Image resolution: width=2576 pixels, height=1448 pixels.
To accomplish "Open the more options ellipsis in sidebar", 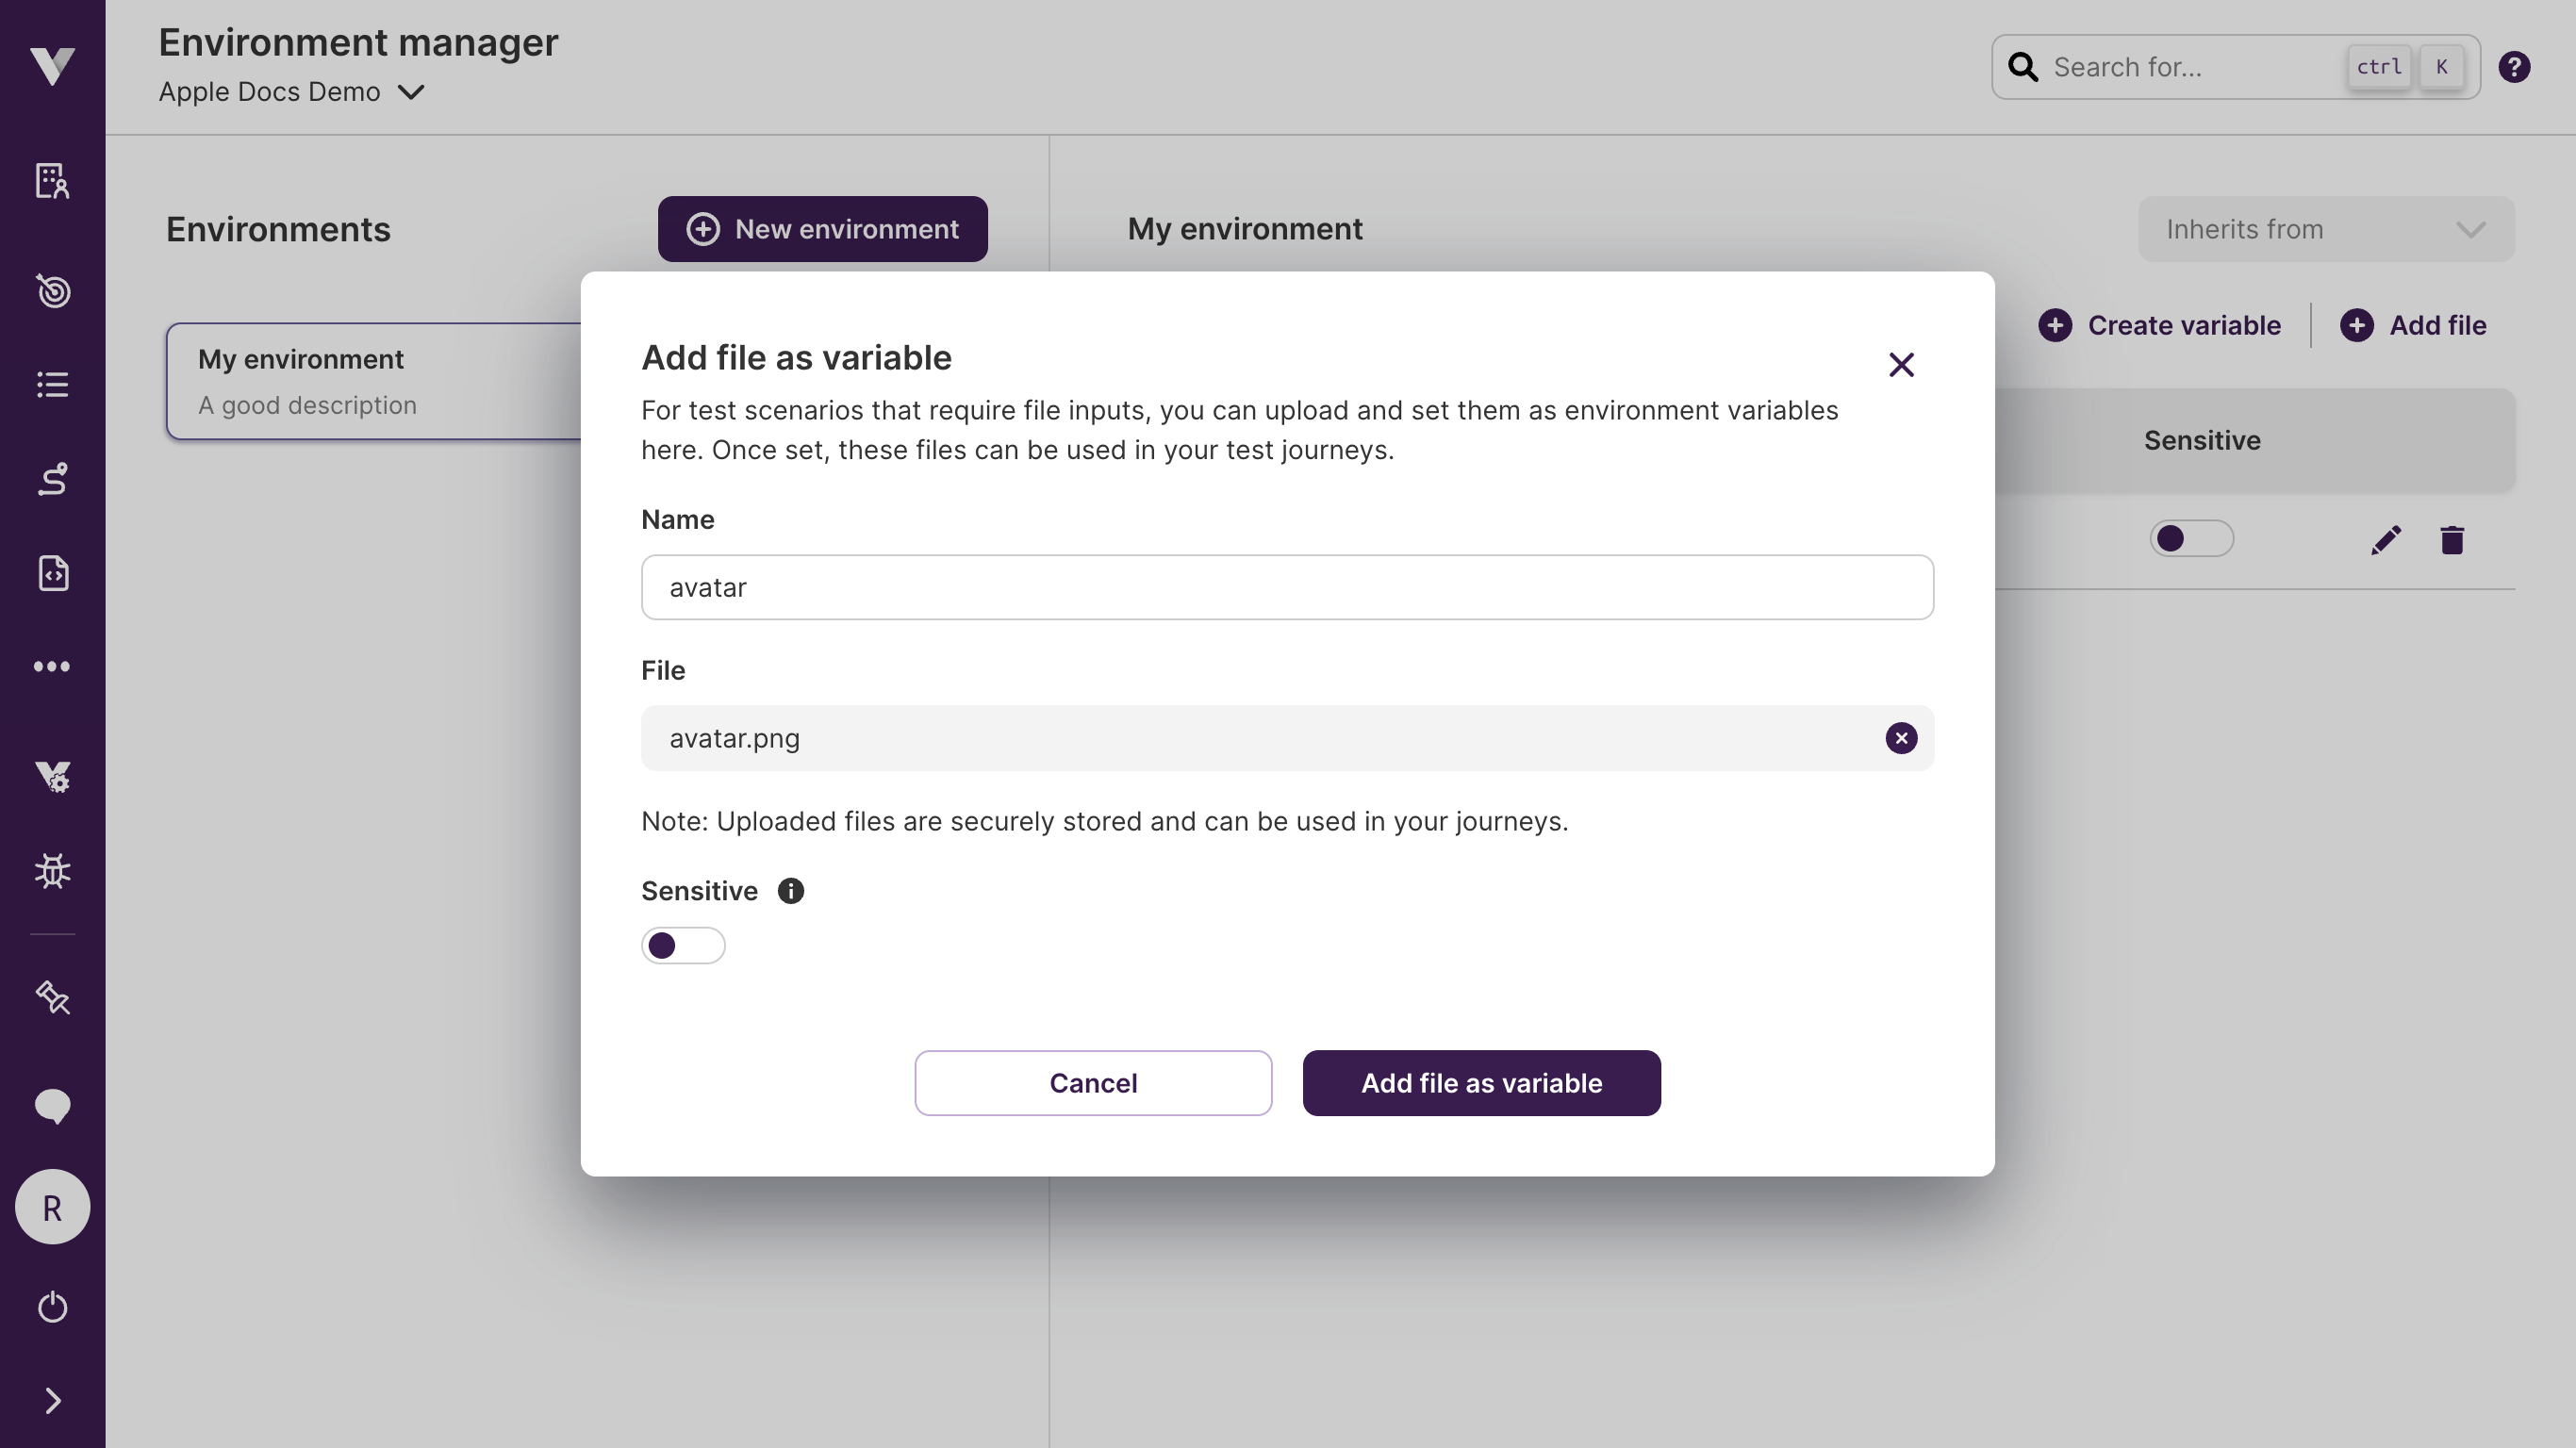I will point(52,666).
